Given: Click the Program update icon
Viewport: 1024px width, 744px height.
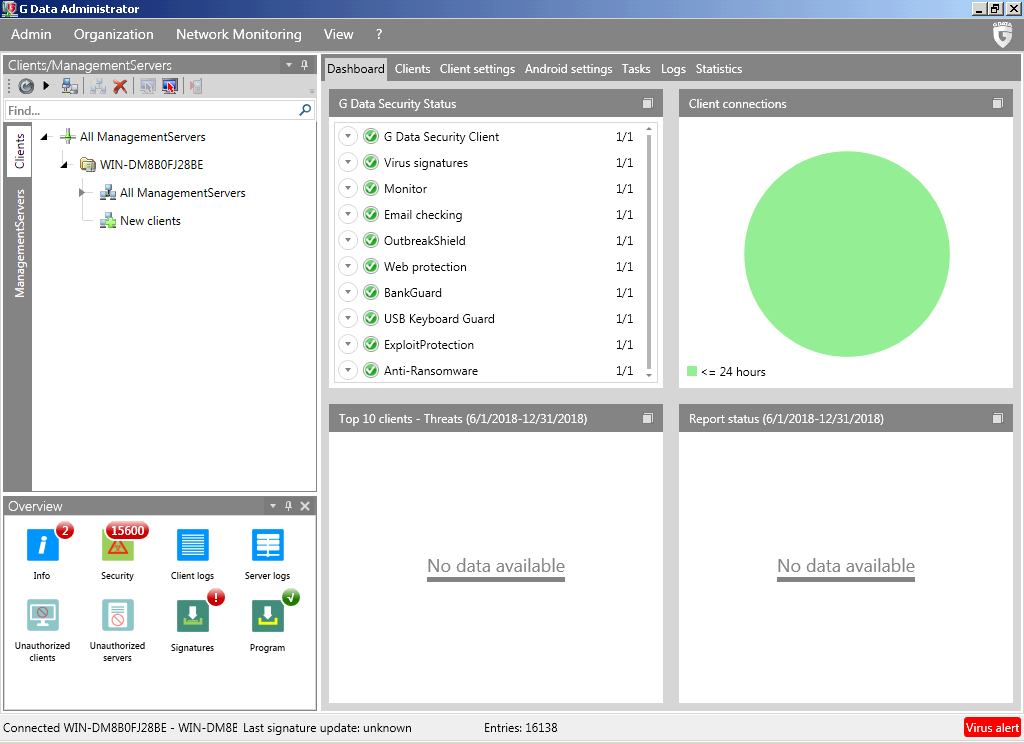Looking at the screenshot, I should [267, 617].
